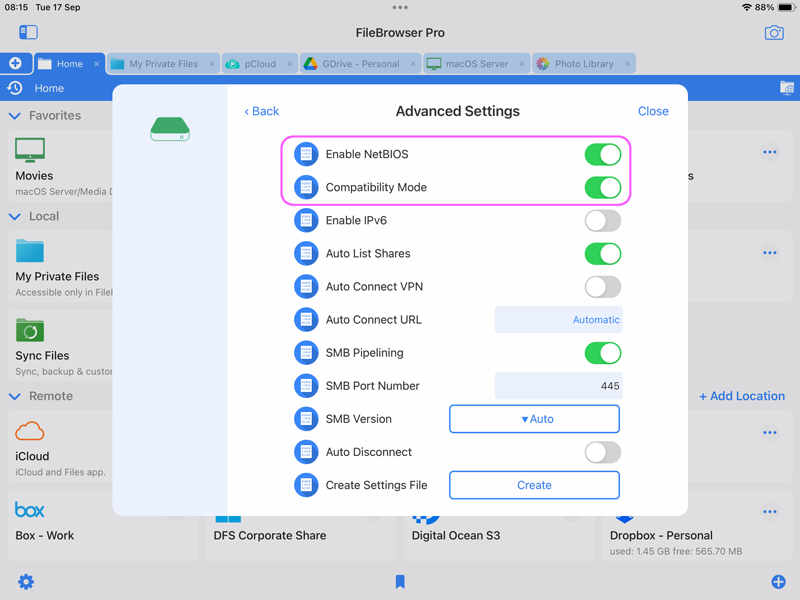Click the Create Settings File row icon
The width and height of the screenshot is (800, 600).
click(x=306, y=485)
